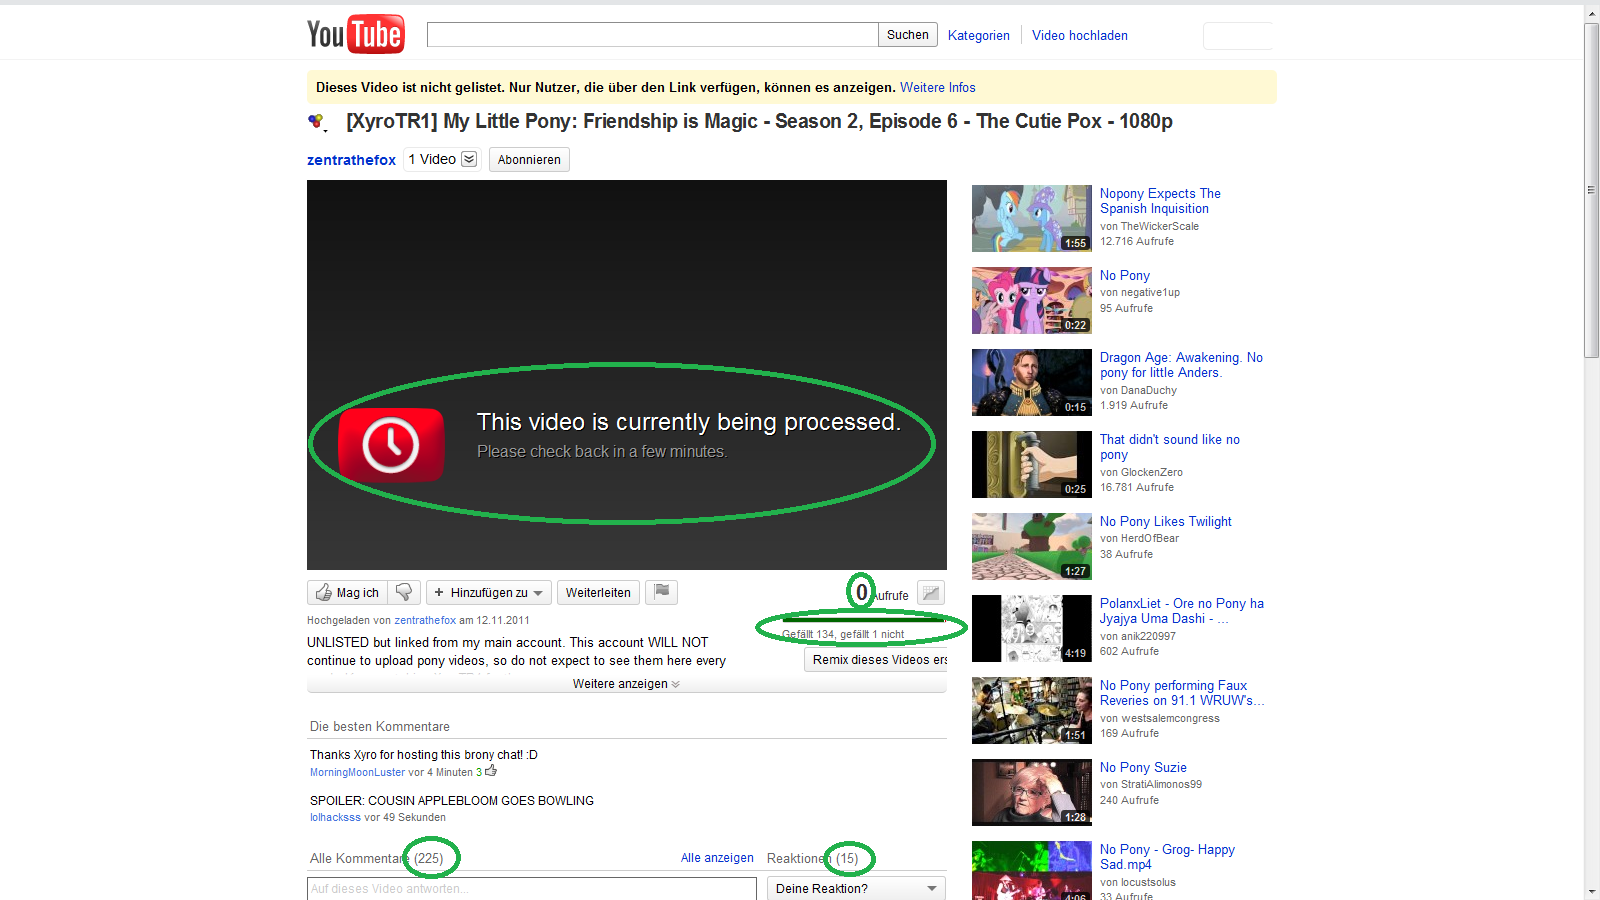Open the That didn't sound like no pony thumbnail
The height and width of the screenshot is (900, 1600).
(1032, 464)
